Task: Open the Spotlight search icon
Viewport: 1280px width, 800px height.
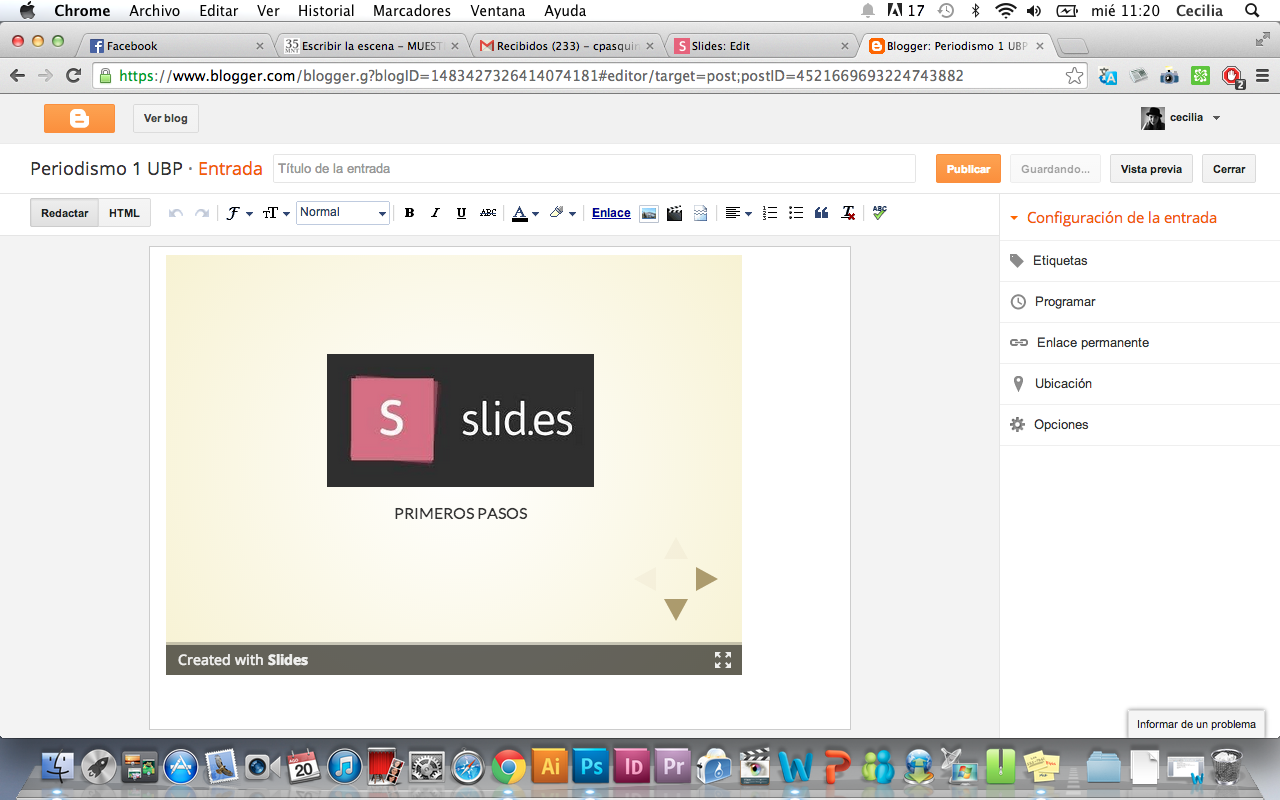Action: click(x=1252, y=11)
